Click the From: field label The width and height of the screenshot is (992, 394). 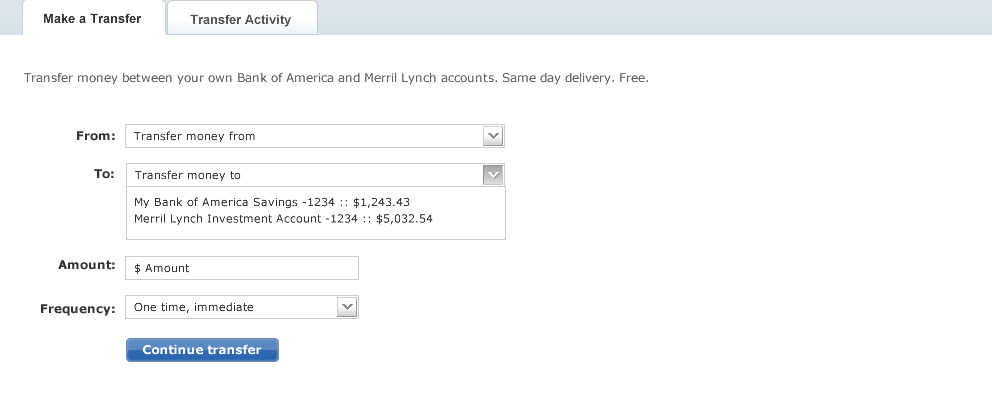coord(96,136)
